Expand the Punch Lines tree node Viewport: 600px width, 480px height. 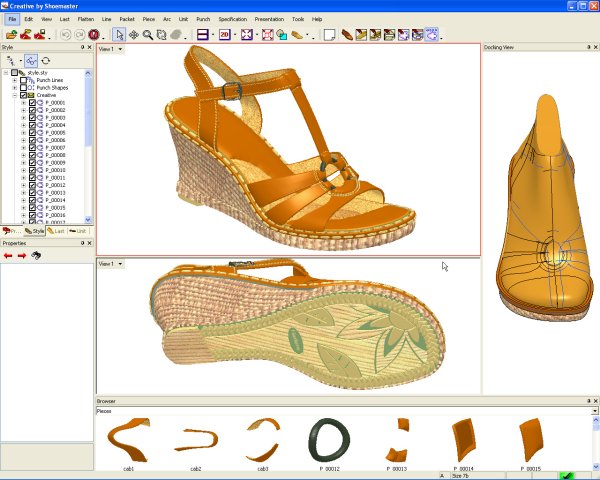coord(15,80)
